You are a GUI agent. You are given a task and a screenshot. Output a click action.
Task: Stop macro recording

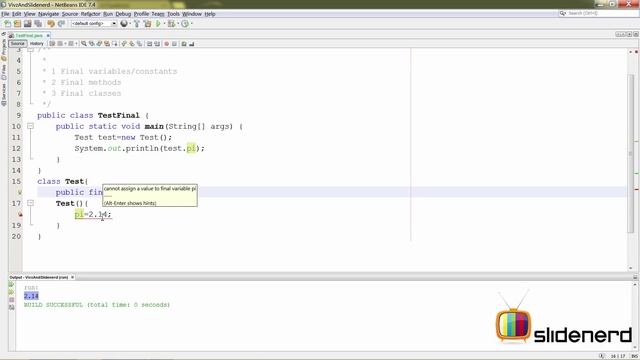click(174, 44)
